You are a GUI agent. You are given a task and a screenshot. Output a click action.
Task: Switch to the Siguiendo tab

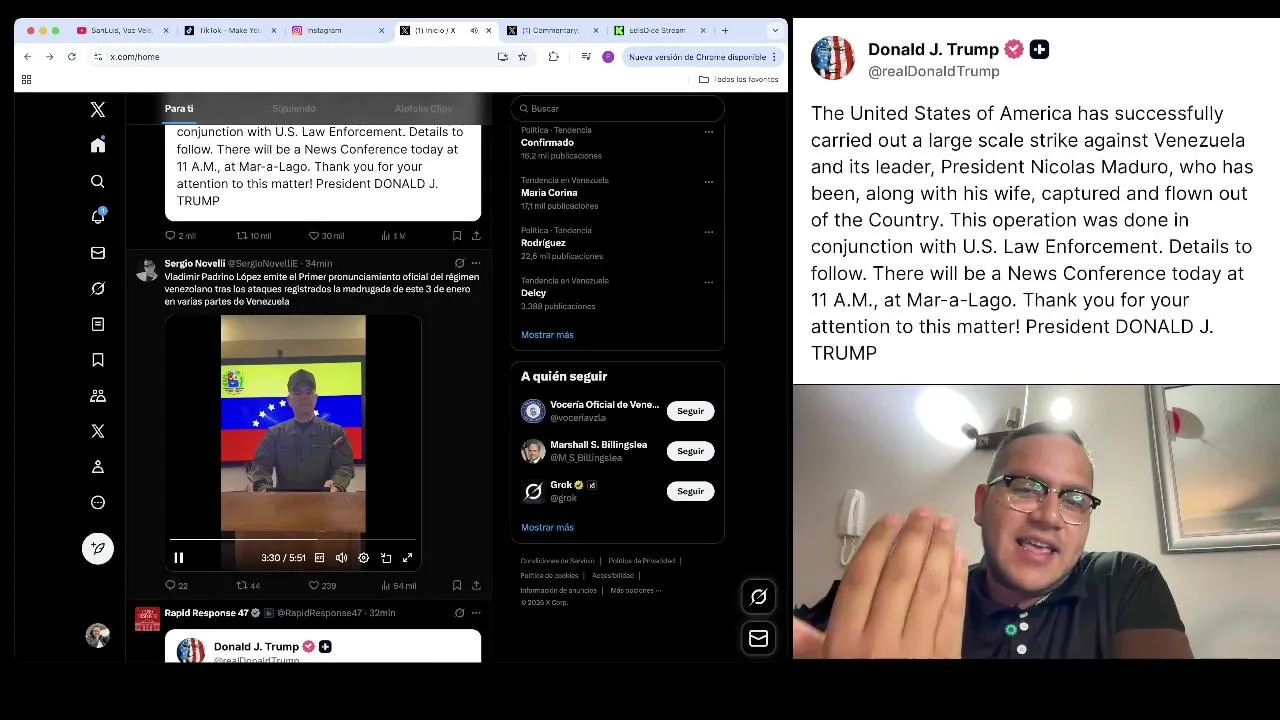click(x=294, y=108)
